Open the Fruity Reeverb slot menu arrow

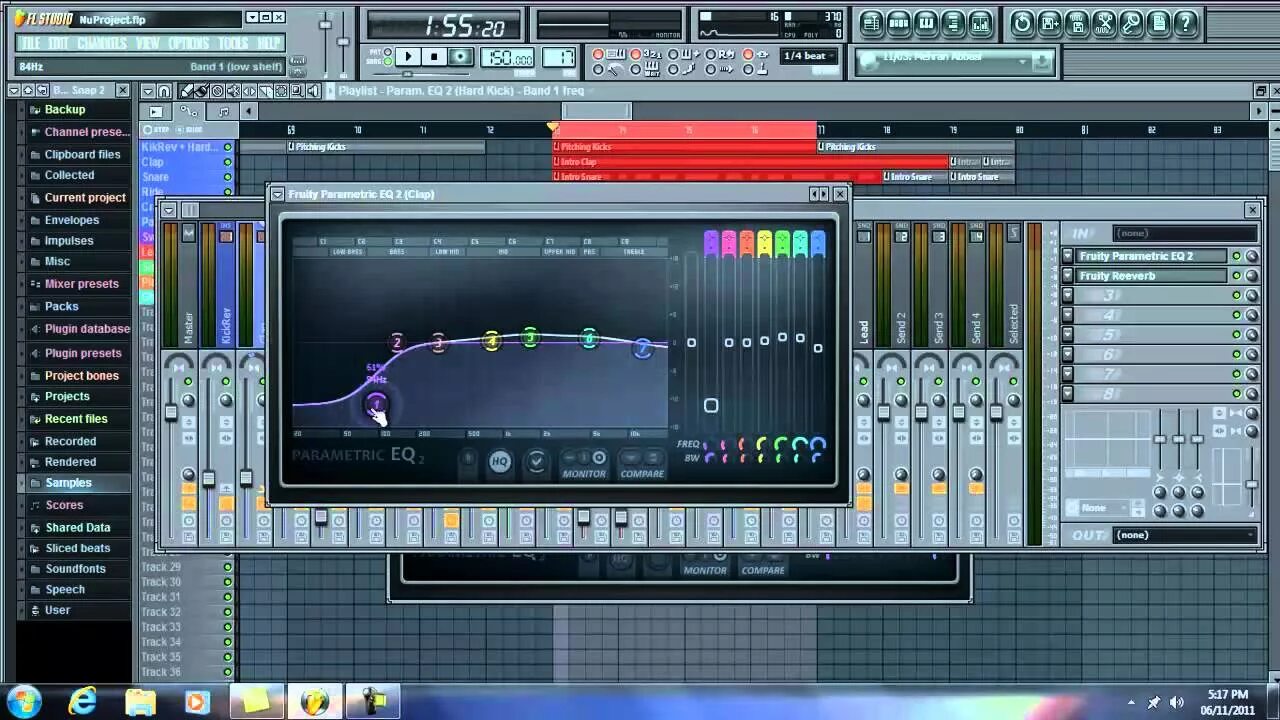click(x=1068, y=276)
